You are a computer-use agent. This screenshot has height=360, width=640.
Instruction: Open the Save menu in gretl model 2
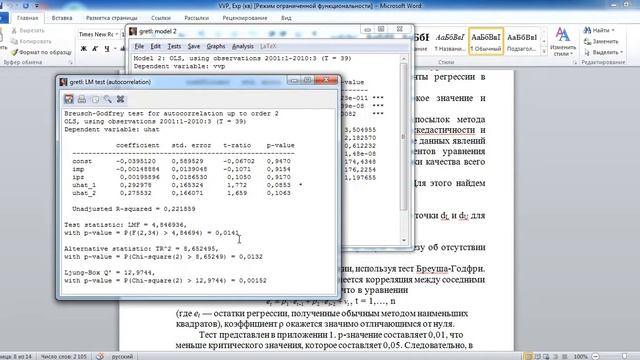pos(194,46)
